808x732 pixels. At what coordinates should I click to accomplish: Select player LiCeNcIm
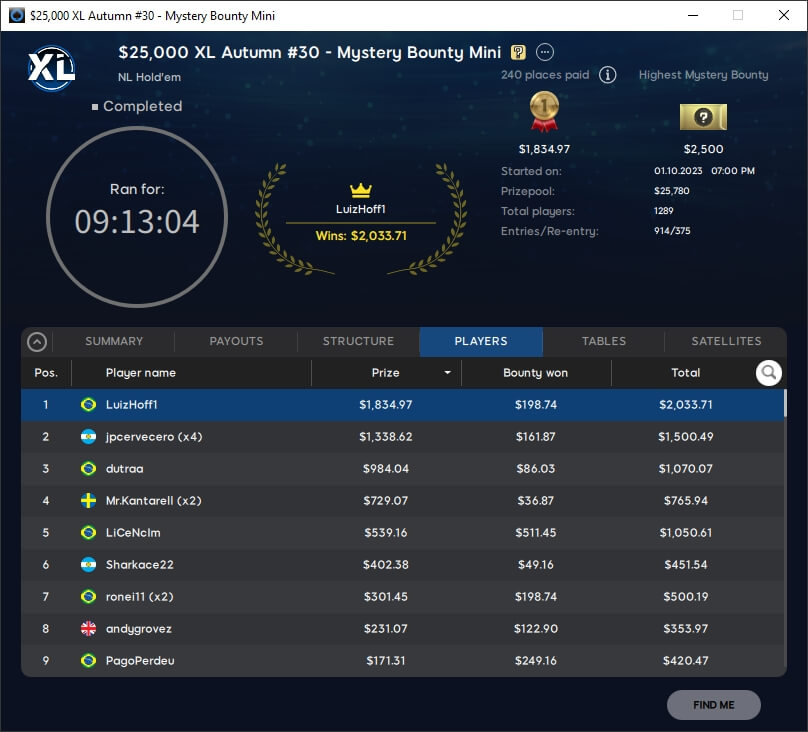point(133,533)
